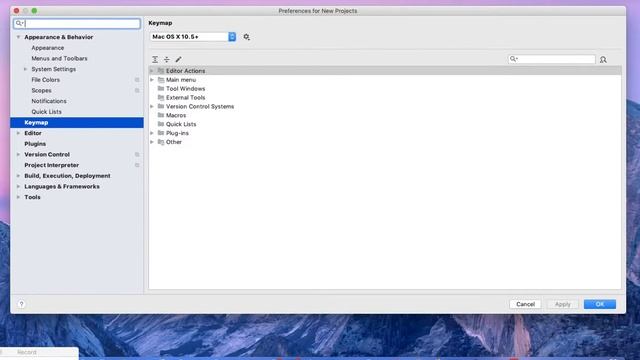Select Quick Lists in the sidebar

tap(47, 112)
